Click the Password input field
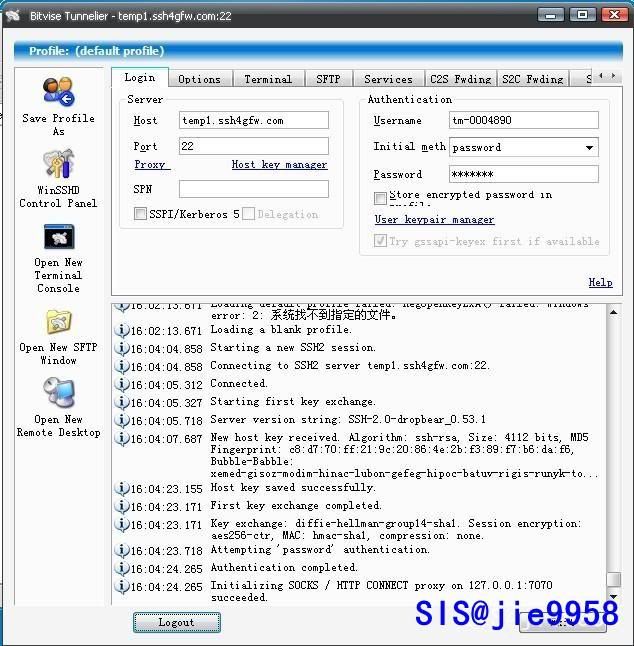Image resolution: width=634 pixels, height=646 pixels. (x=524, y=174)
